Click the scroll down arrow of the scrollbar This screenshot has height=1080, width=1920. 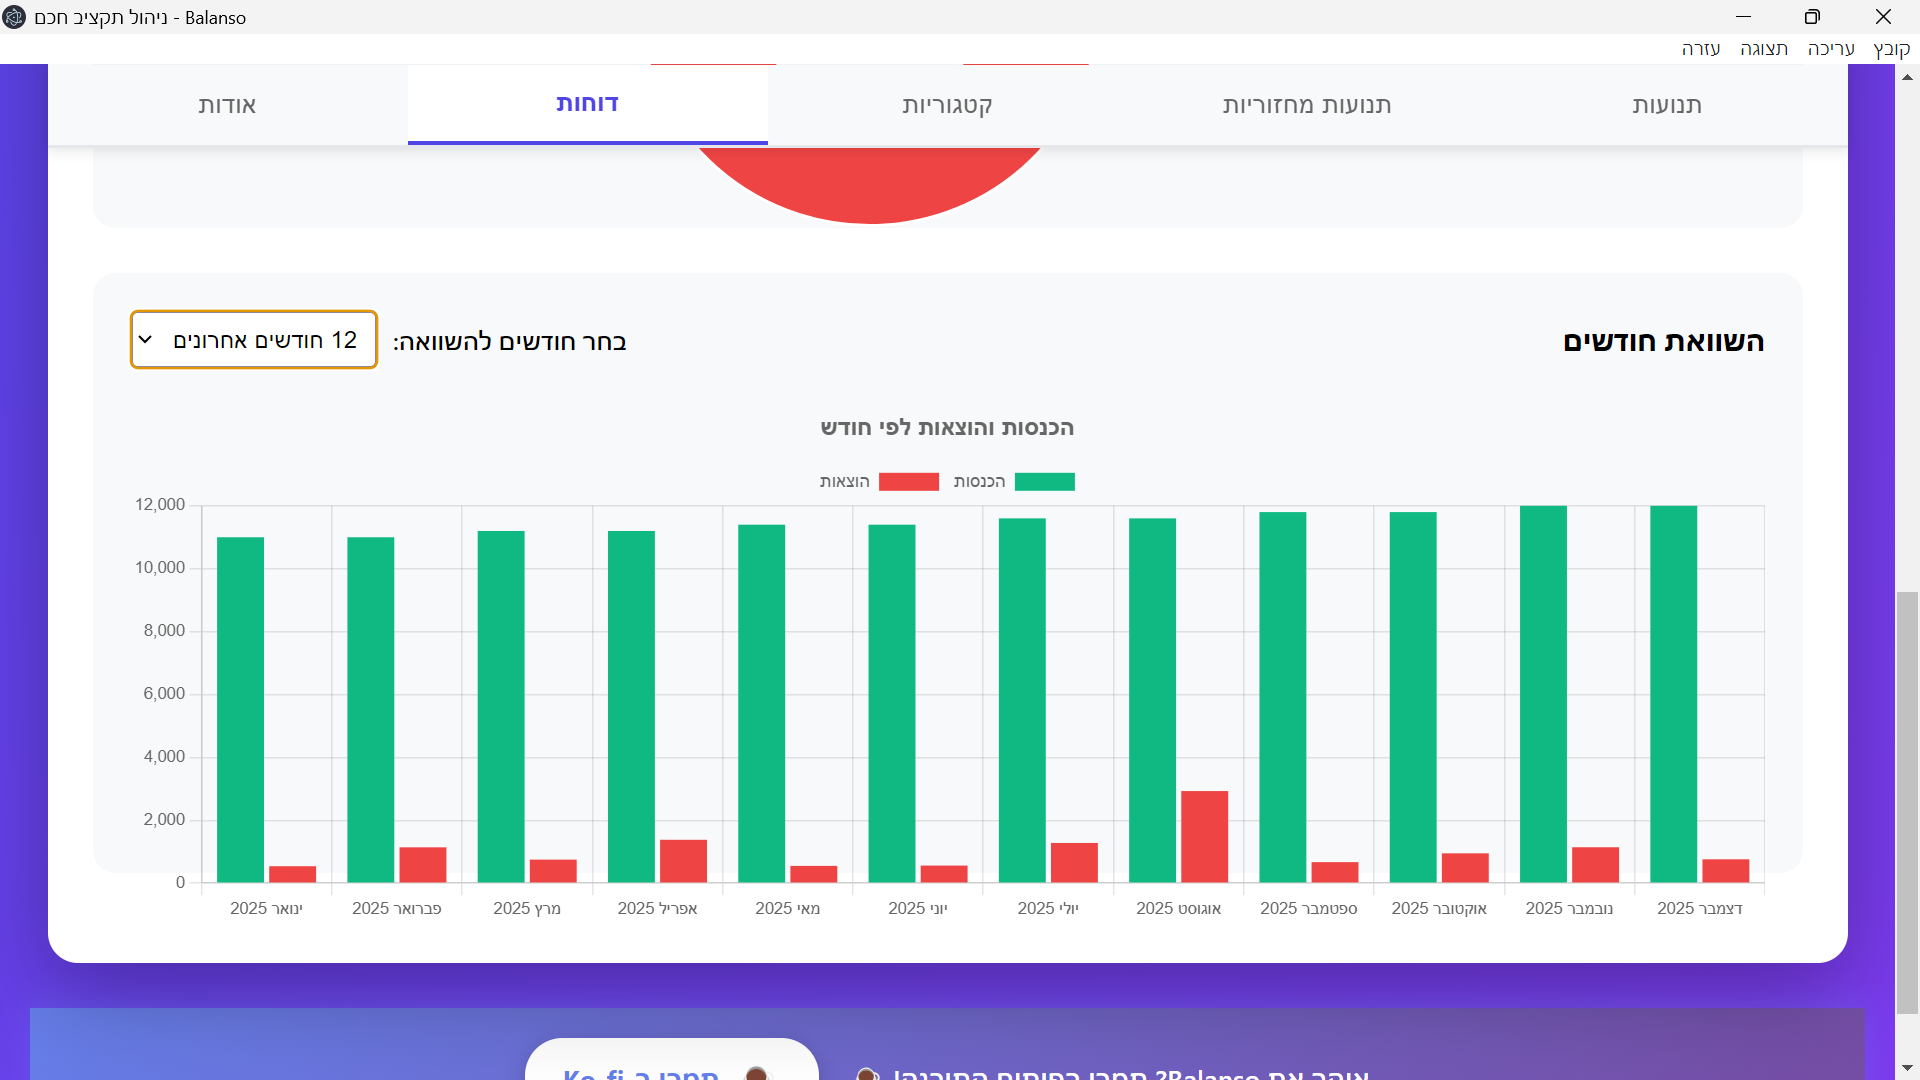coord(1907,1068)
